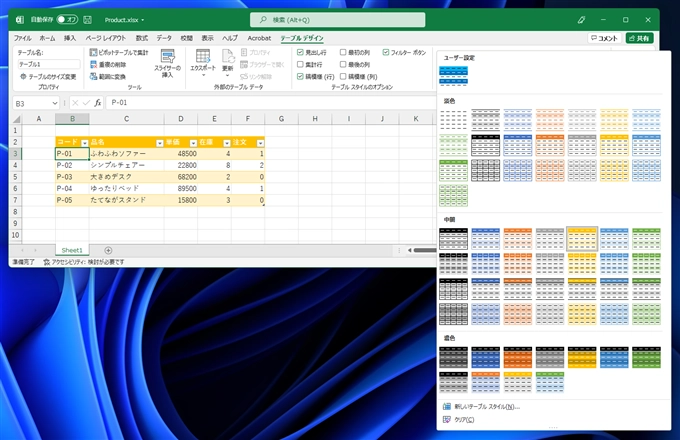680x440 pixels.
Task: Click the pen icon in title bar
Action: coord(581,20)
